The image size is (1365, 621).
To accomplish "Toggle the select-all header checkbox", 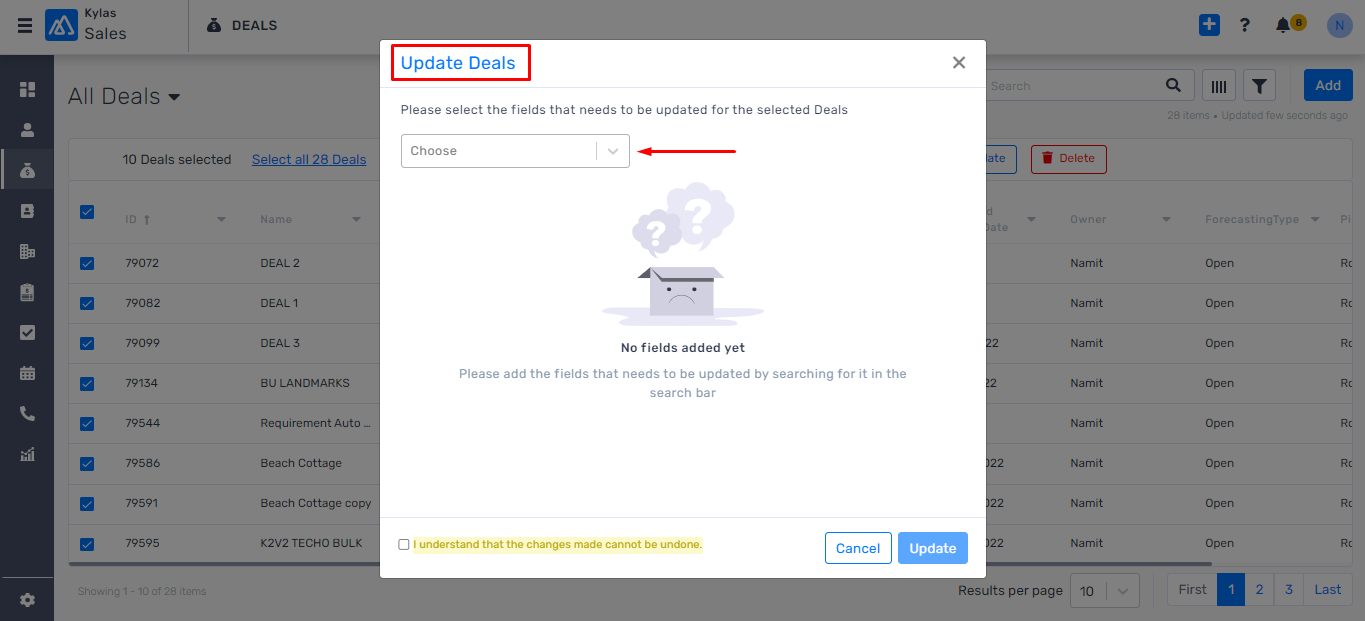I will [x=87, y=212].
